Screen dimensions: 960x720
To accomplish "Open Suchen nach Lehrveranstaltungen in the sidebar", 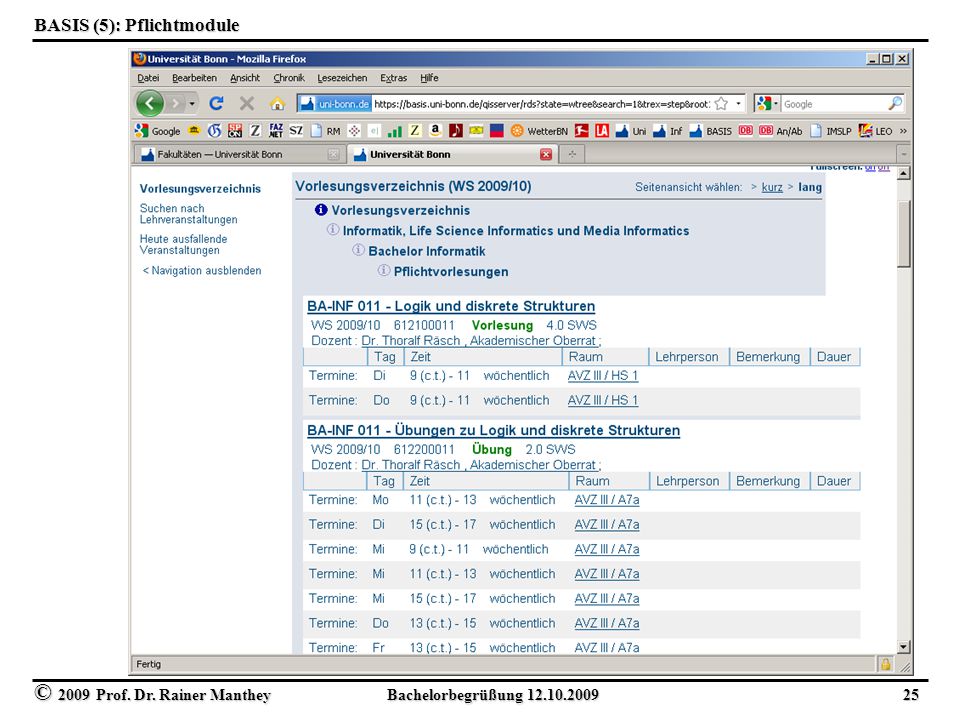I will [188, 214].
